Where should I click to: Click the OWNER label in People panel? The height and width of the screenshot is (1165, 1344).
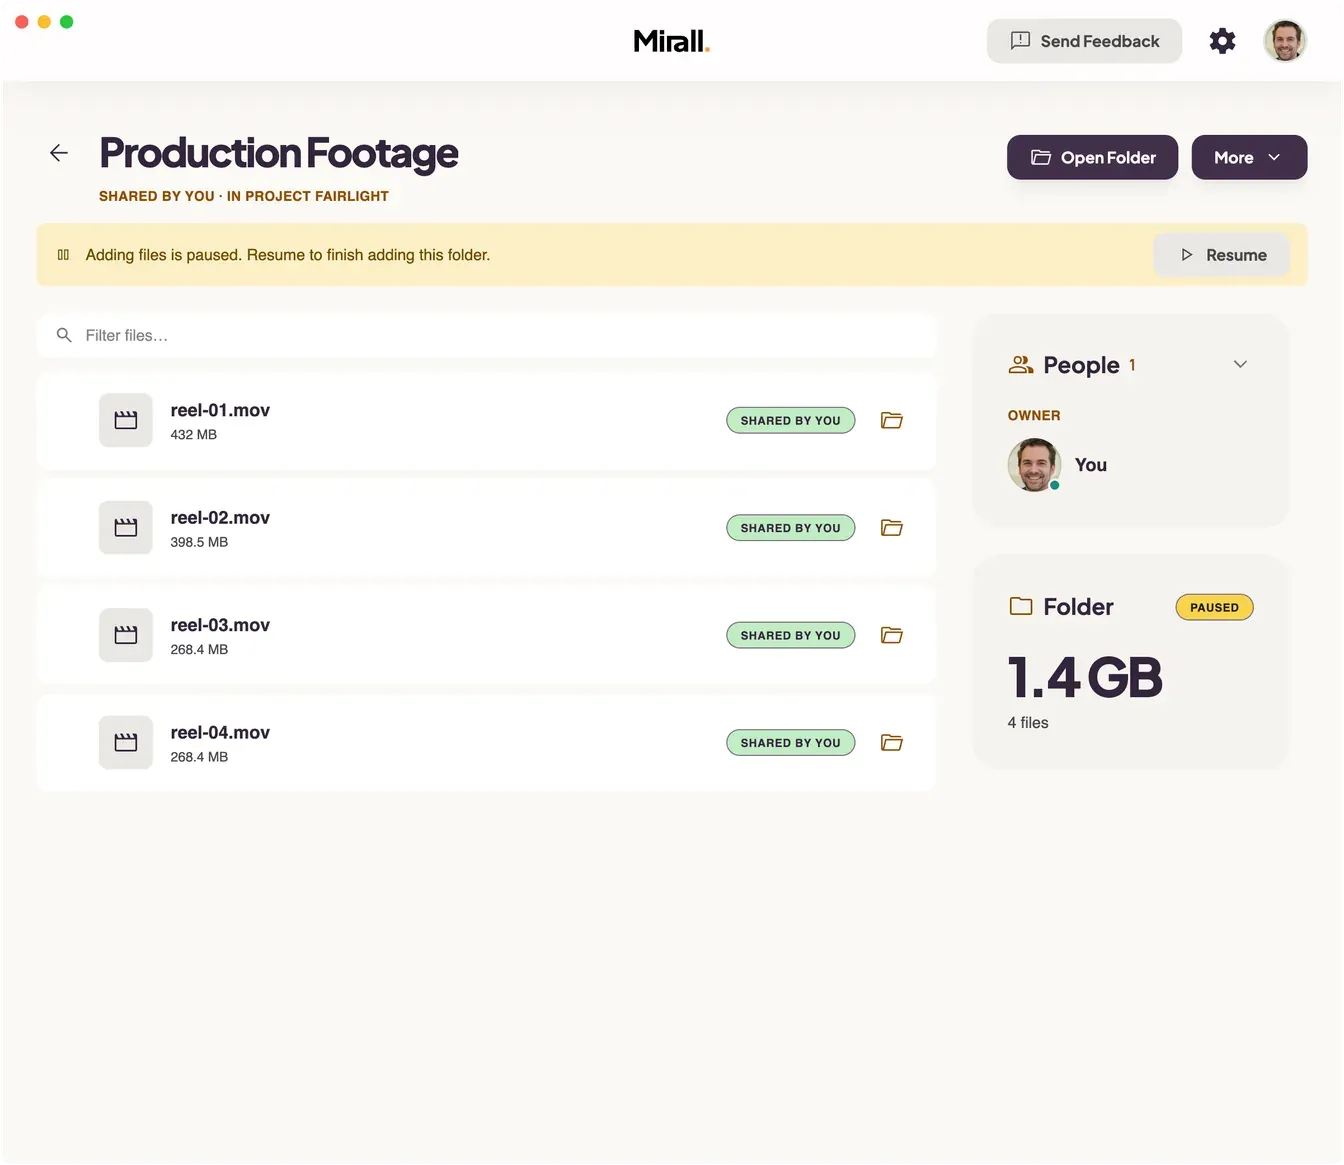(x=1034, y=415)
